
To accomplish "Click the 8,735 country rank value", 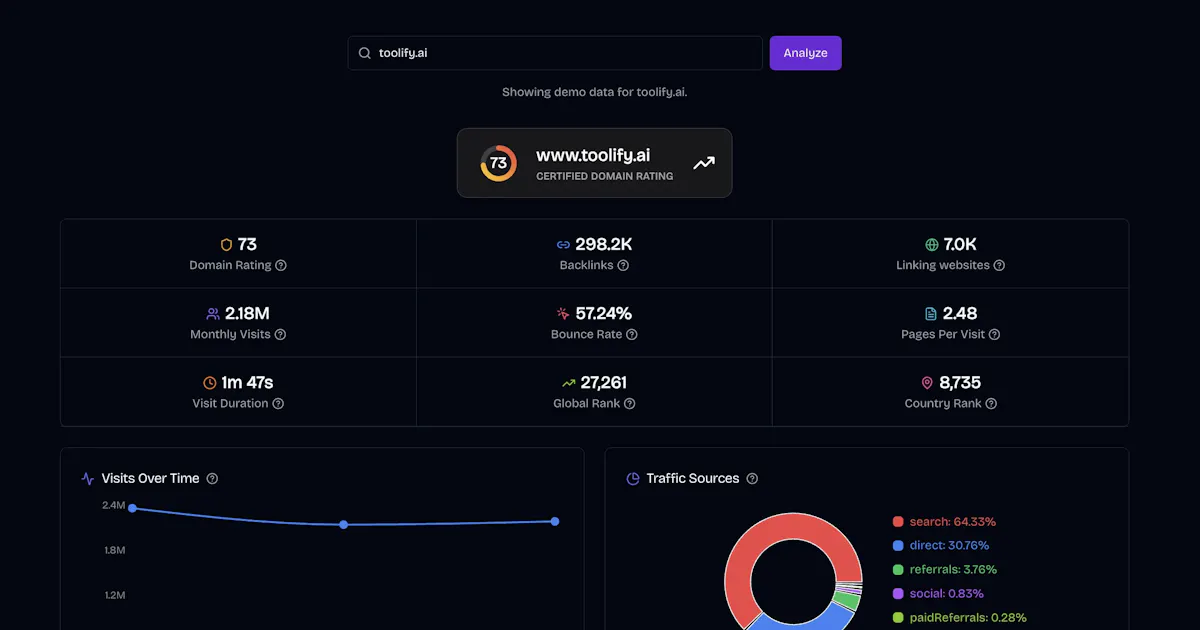I will point(960,382).
